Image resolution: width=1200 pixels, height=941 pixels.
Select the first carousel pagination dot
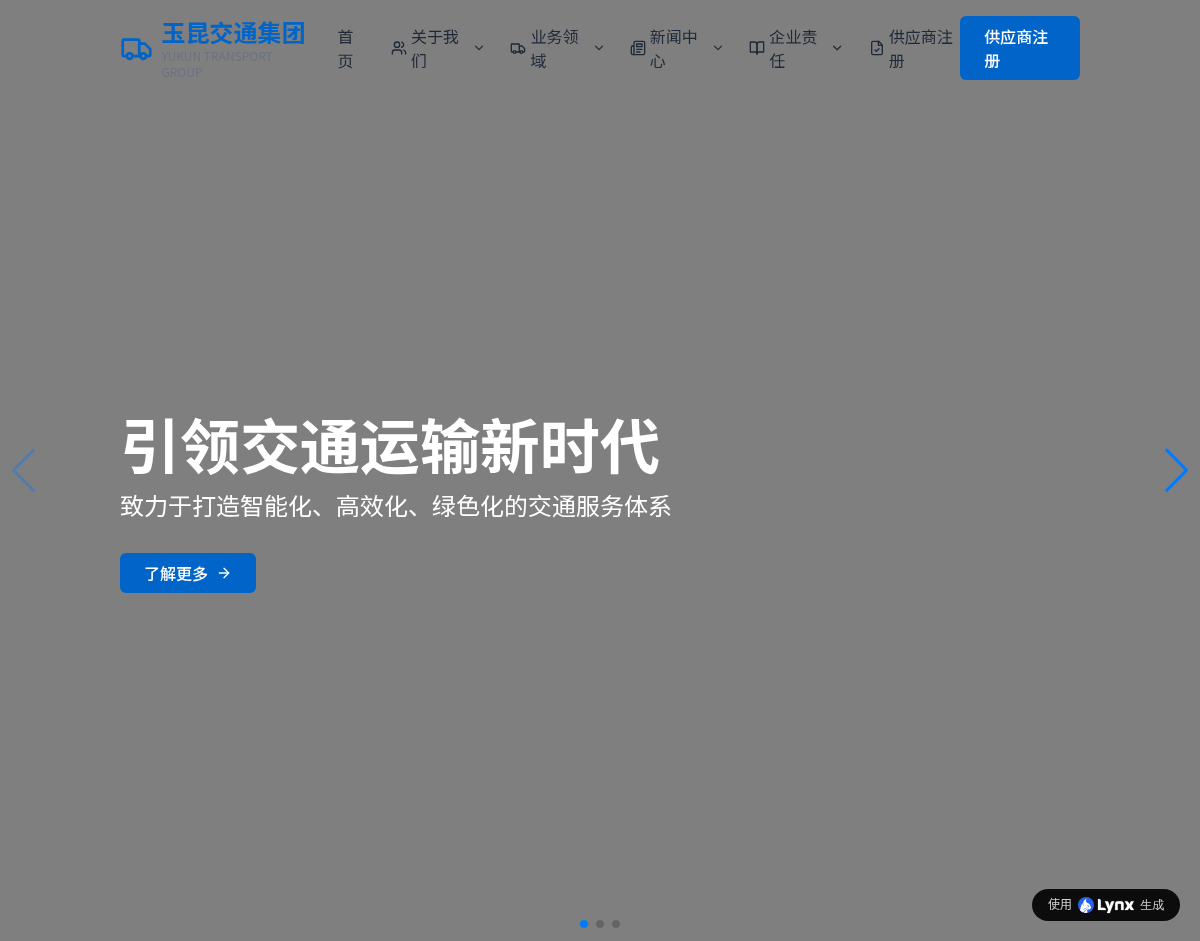tap(584, 924)
